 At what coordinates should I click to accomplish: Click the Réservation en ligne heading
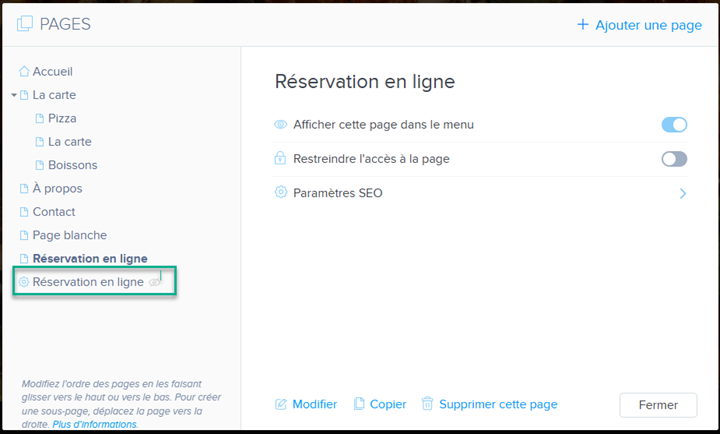point(365,82)
